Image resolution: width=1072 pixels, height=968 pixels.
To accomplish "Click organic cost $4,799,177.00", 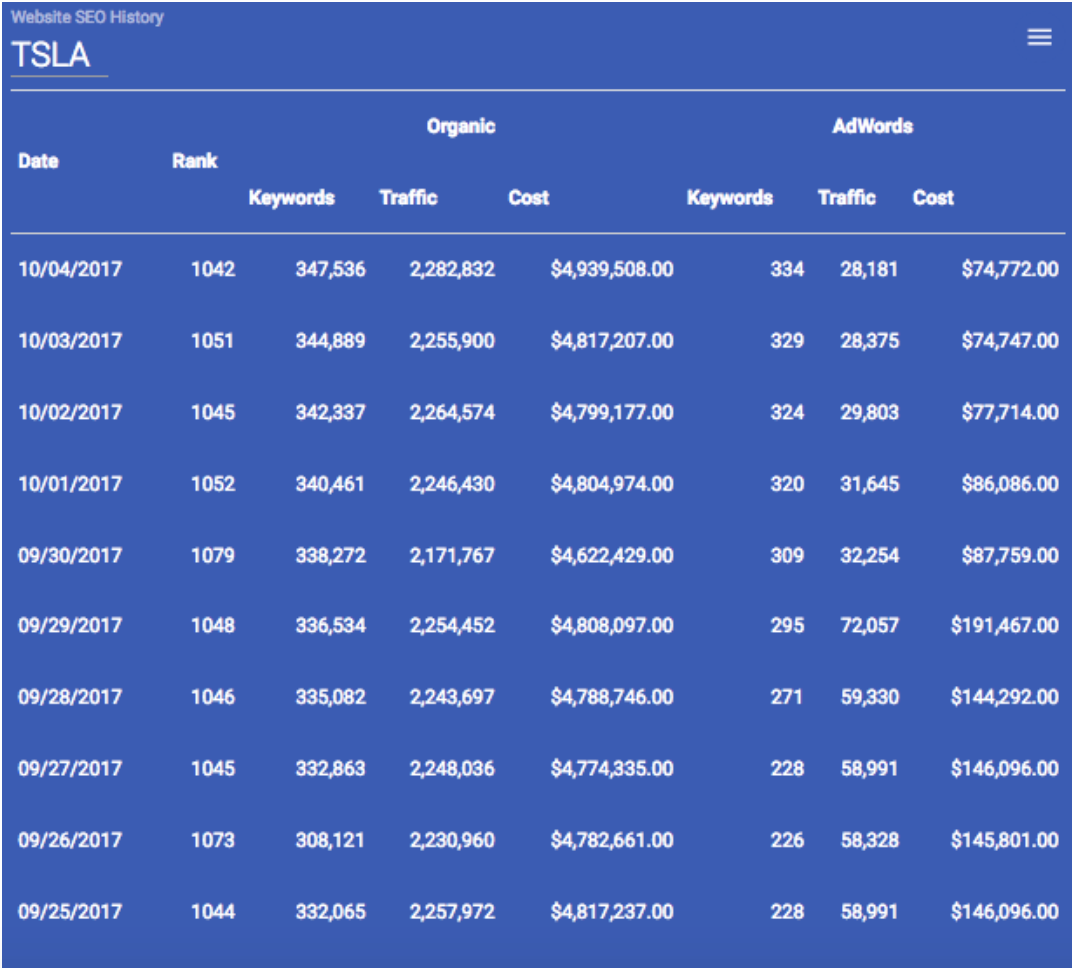I will point(613,412).
